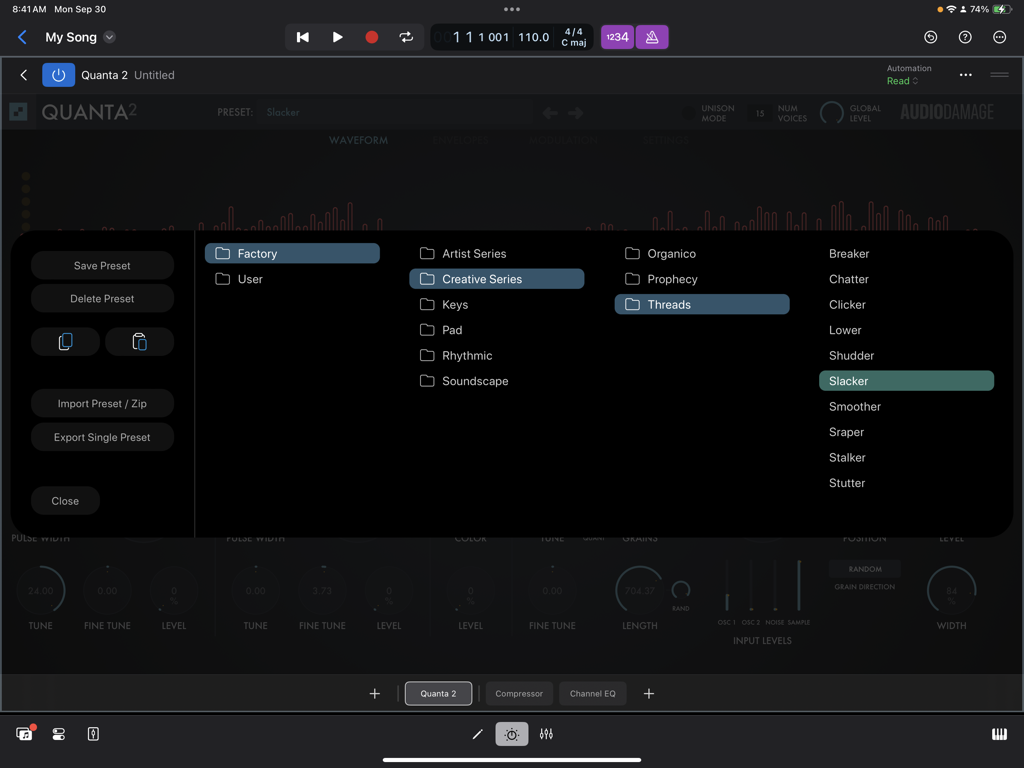Paste a preset using the clipboard icon
Viewport: 1024px width, 768px height.
point(140,341)
